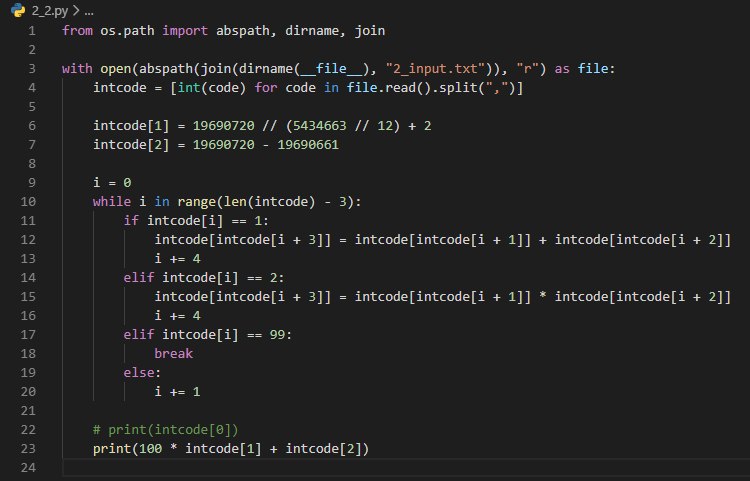Click the 'dirname' name on line 1
This screenshot has height=481, width=750.
coord(312,31)
